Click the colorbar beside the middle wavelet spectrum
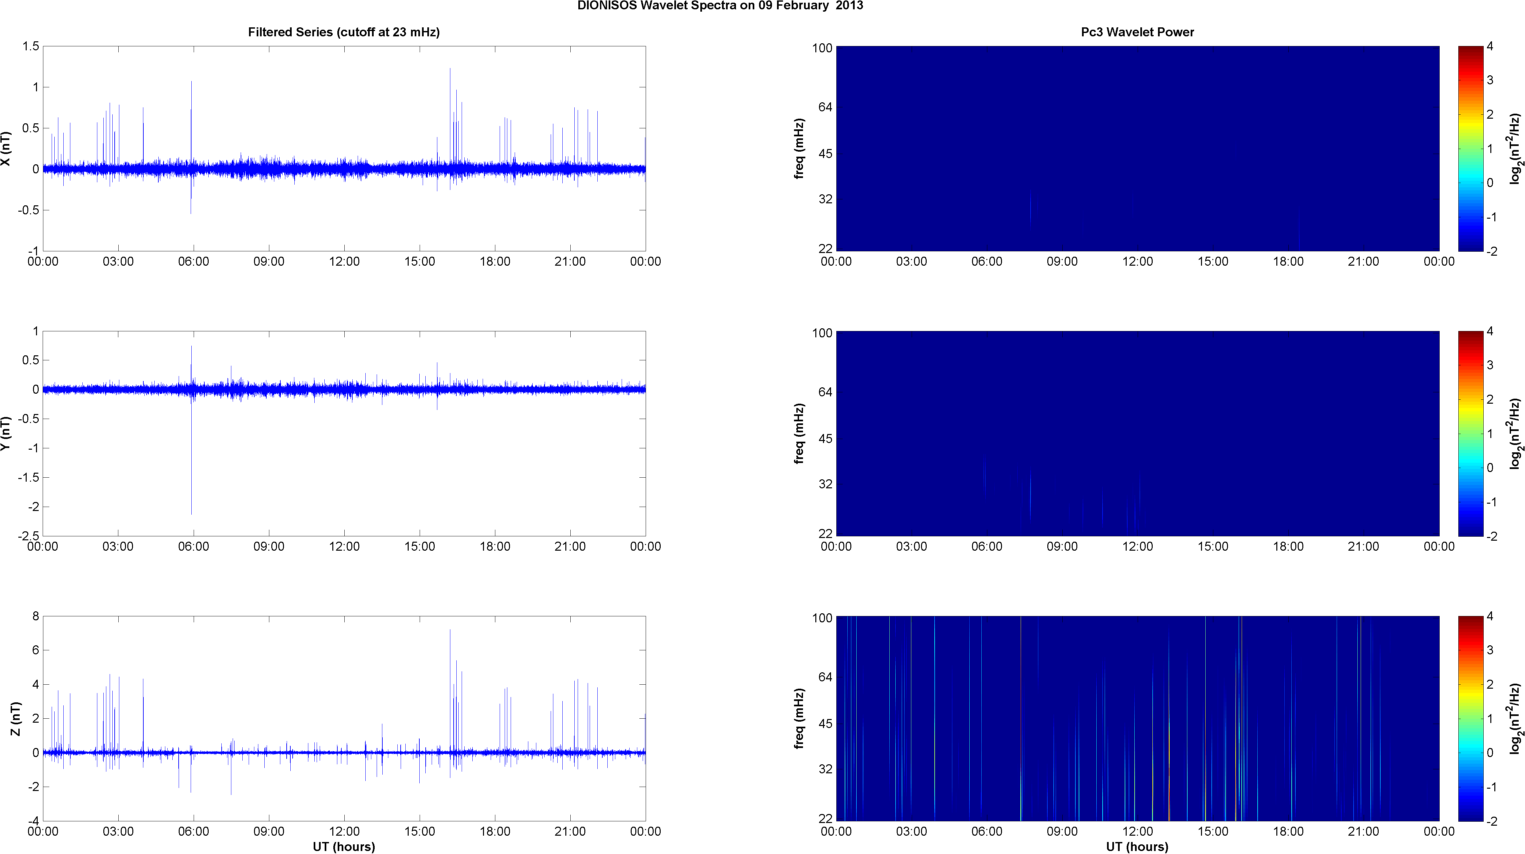 (1470, 434)
